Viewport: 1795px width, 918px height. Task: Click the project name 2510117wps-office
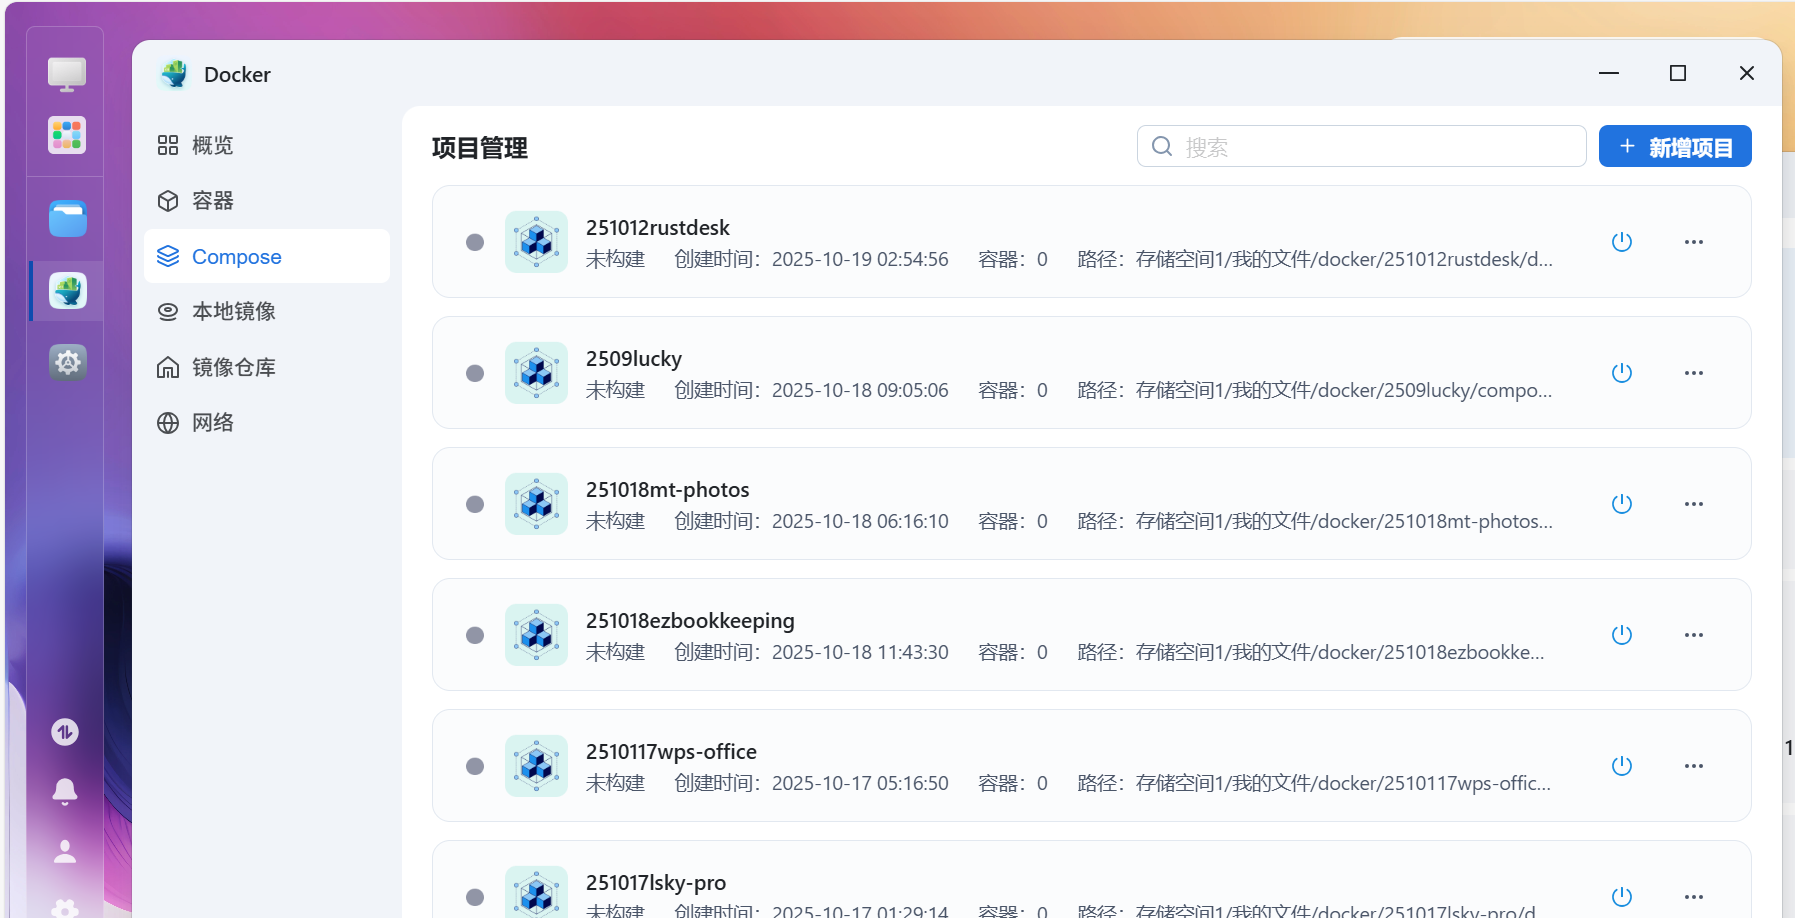671,752
